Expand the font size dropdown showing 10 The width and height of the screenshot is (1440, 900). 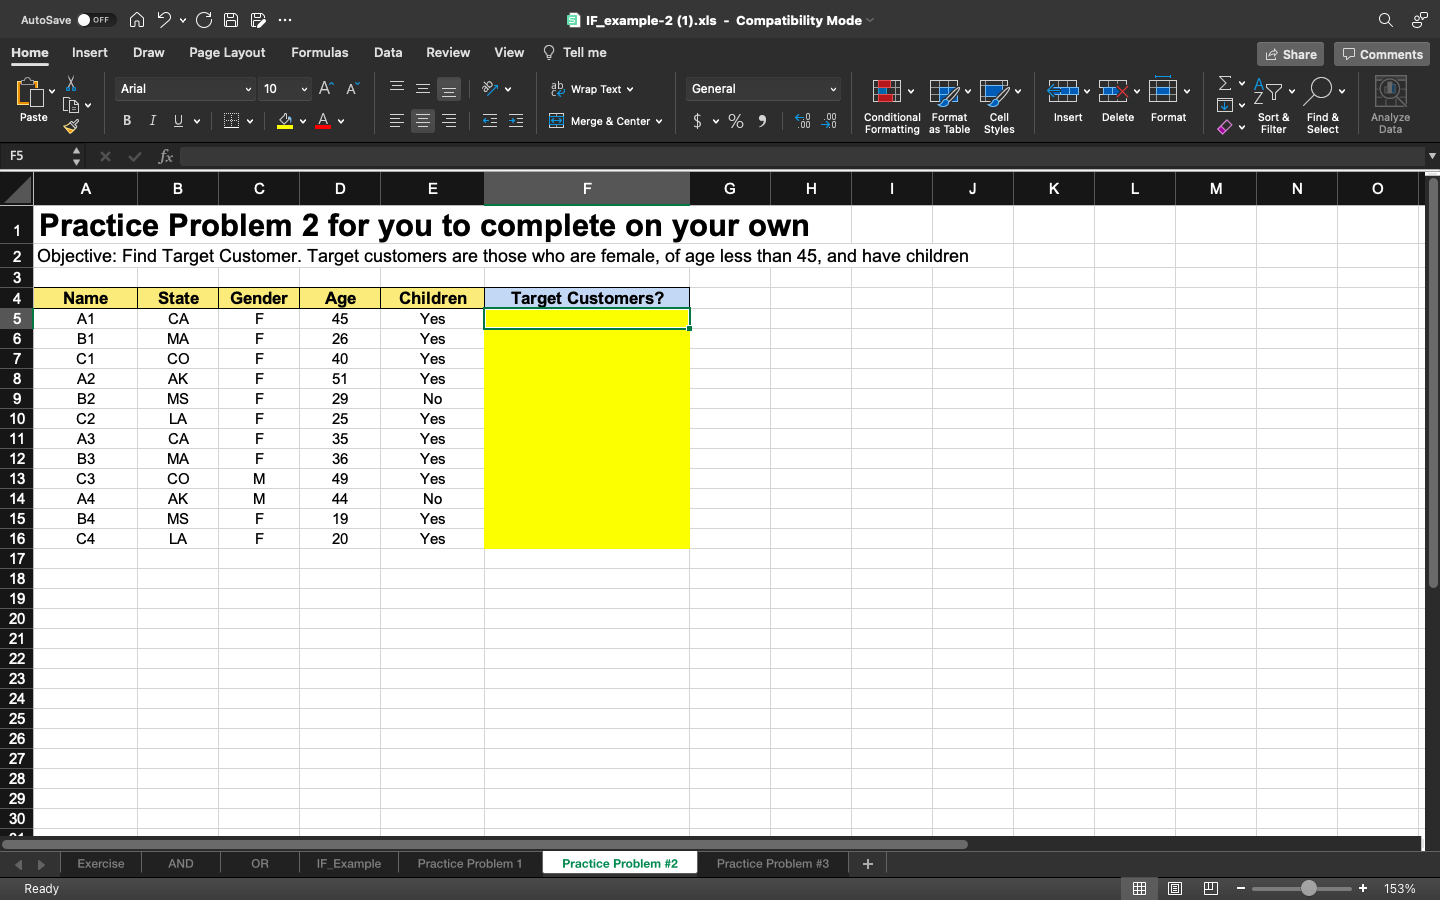(x=306, y=89)
